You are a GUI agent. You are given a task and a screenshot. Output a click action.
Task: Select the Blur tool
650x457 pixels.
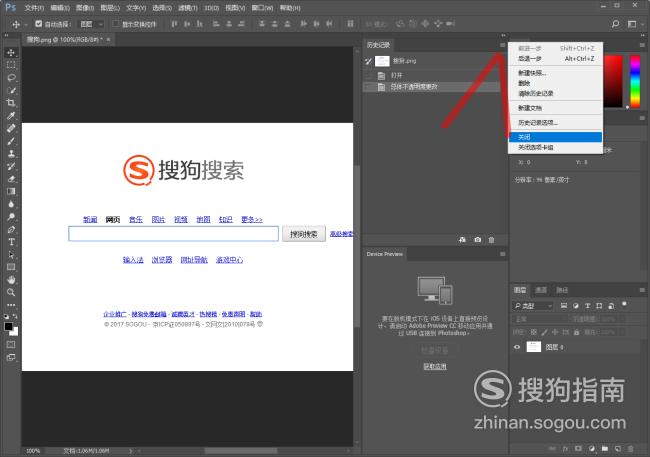point(11,204)
